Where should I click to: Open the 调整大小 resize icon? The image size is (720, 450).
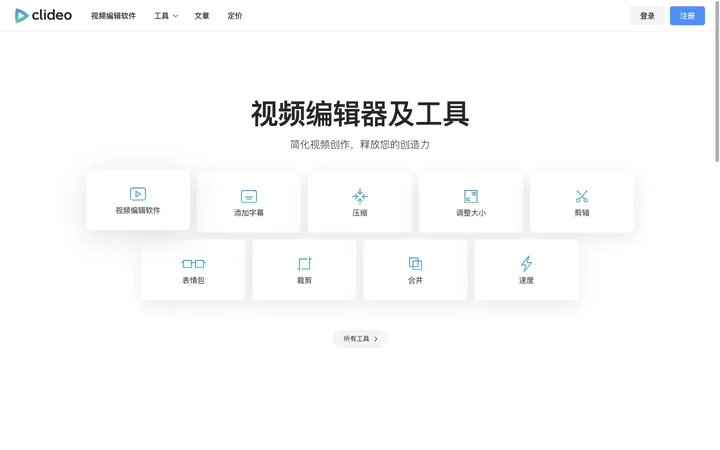(x=471, y=197)
